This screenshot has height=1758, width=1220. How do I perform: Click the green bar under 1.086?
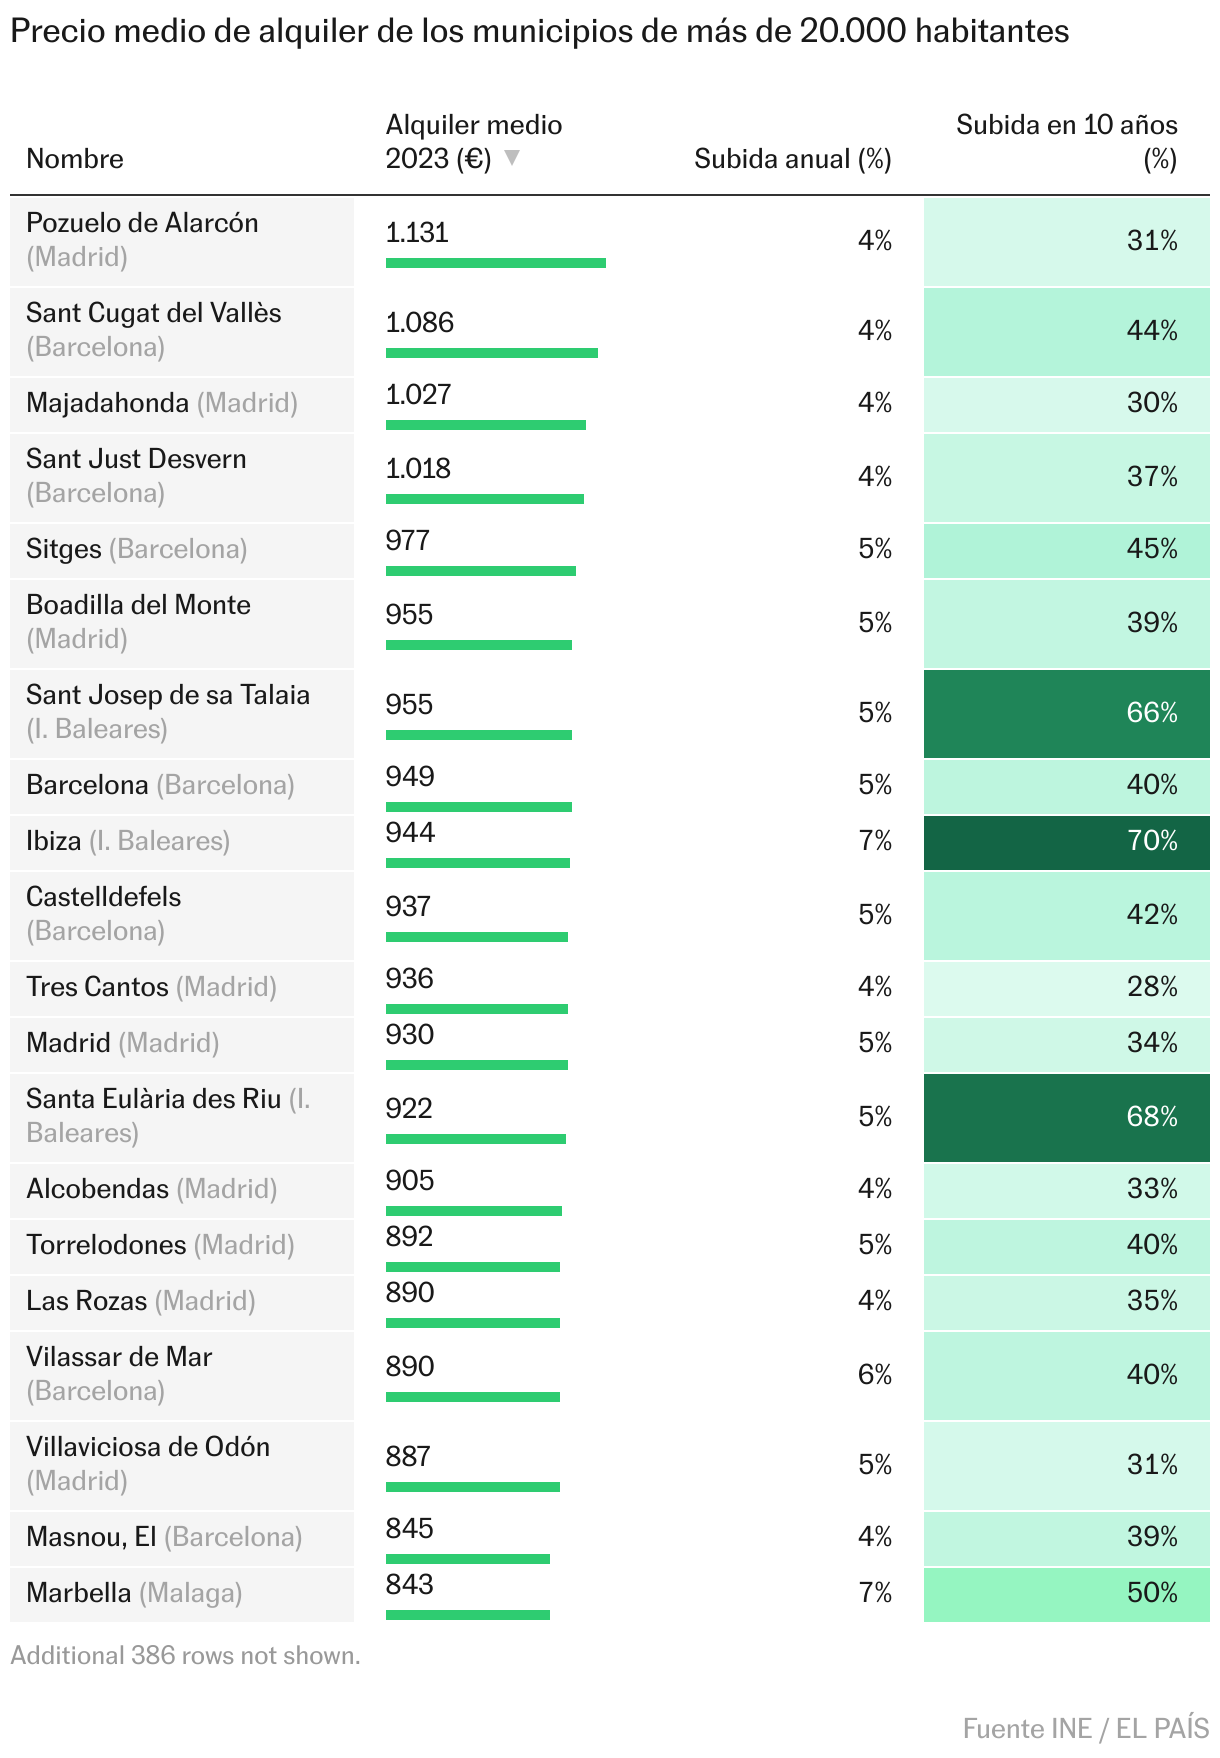click(x=491, y=353)
